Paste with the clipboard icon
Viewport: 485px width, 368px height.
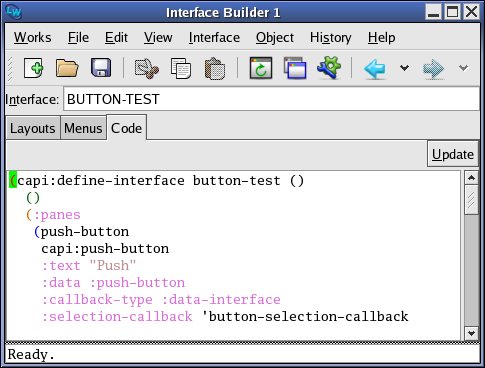point(215,68)
